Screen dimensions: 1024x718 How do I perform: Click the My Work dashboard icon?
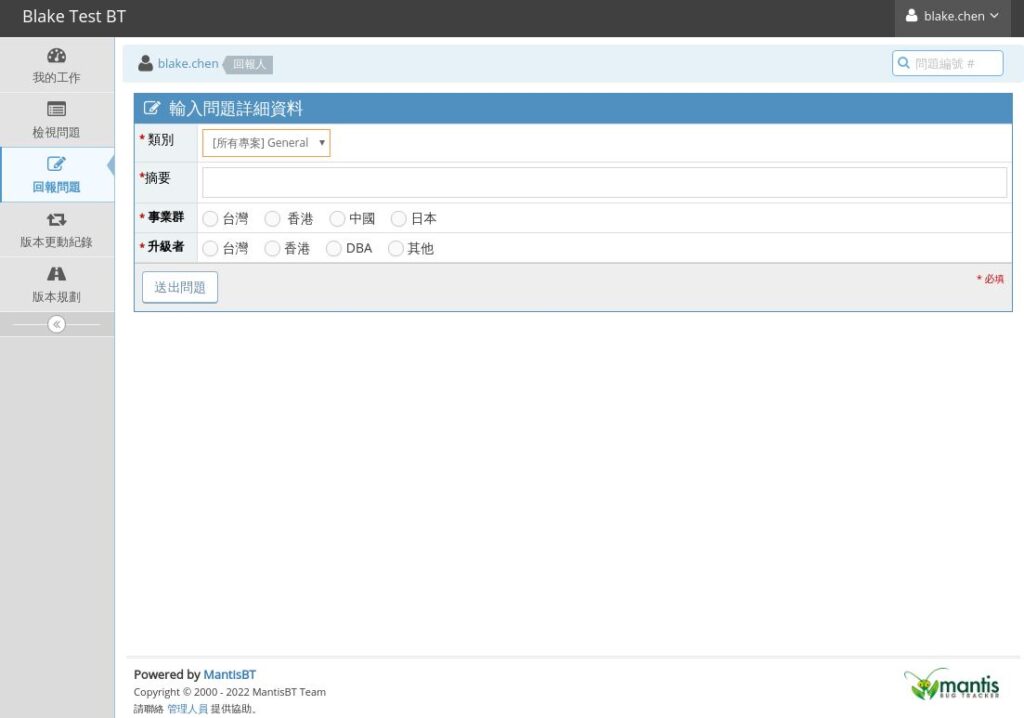pyautogui.click(x=56, y=56)
